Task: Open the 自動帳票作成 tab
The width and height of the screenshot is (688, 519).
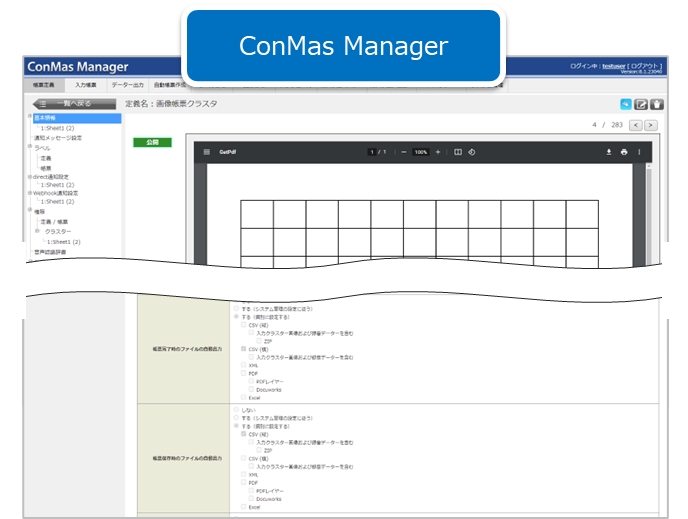Action: point(169,85)
